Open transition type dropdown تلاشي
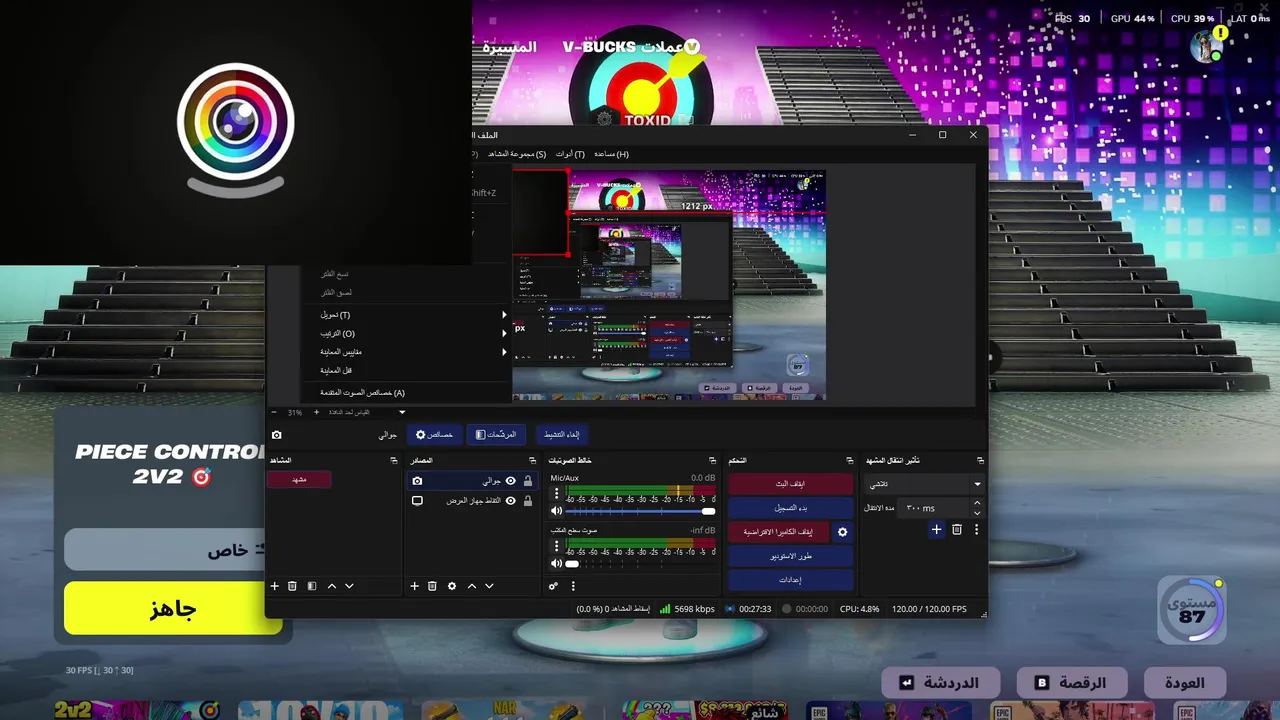The width and height of the screenshot is (1280, 720). point(924,484)
